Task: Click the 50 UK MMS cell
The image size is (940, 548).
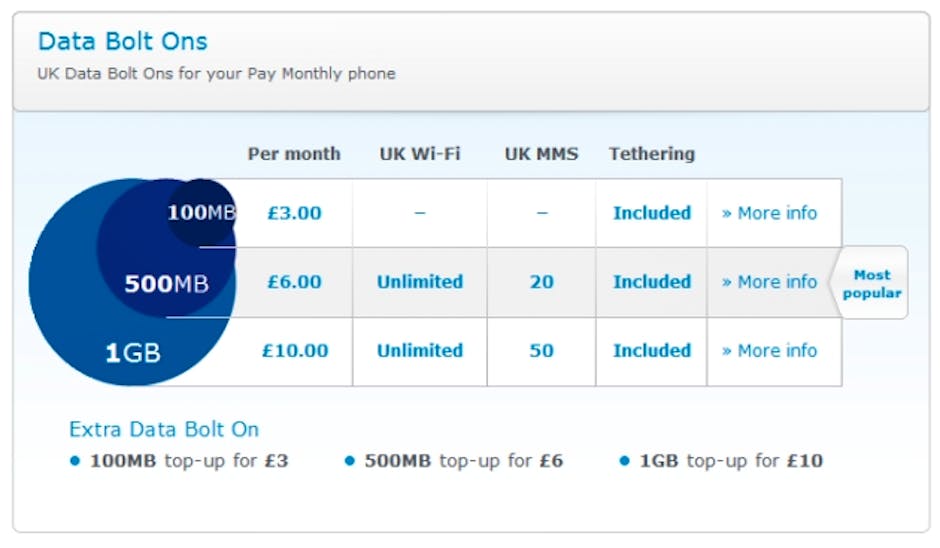Action: (x=541, y=351)
